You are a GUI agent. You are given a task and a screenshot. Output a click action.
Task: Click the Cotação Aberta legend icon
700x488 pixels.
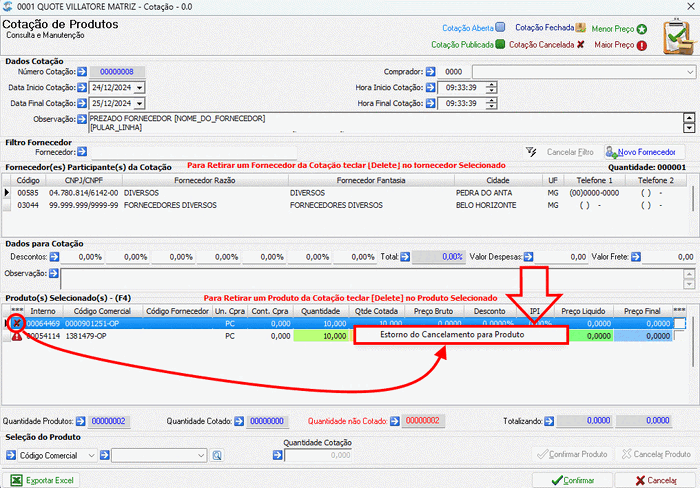click(x=500, y=27)
